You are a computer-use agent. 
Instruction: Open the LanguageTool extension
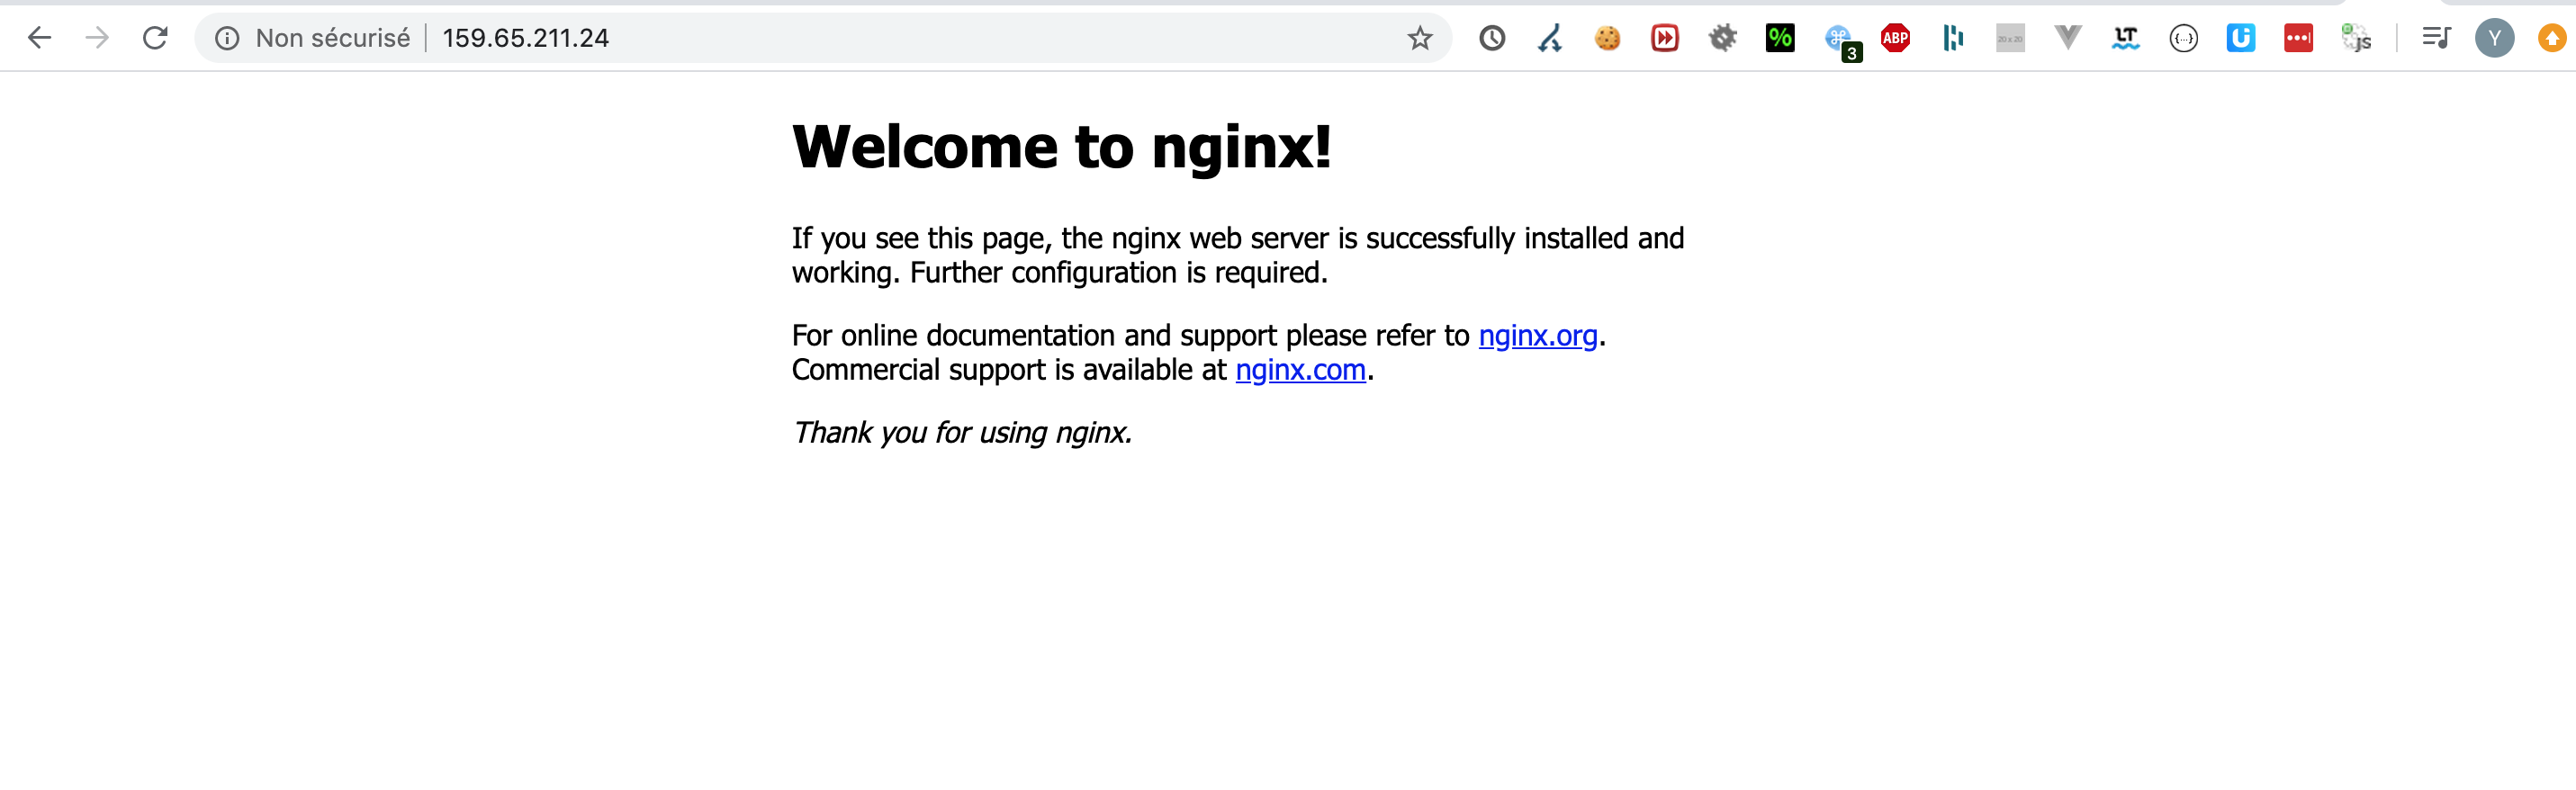[x=2125, y=38]
